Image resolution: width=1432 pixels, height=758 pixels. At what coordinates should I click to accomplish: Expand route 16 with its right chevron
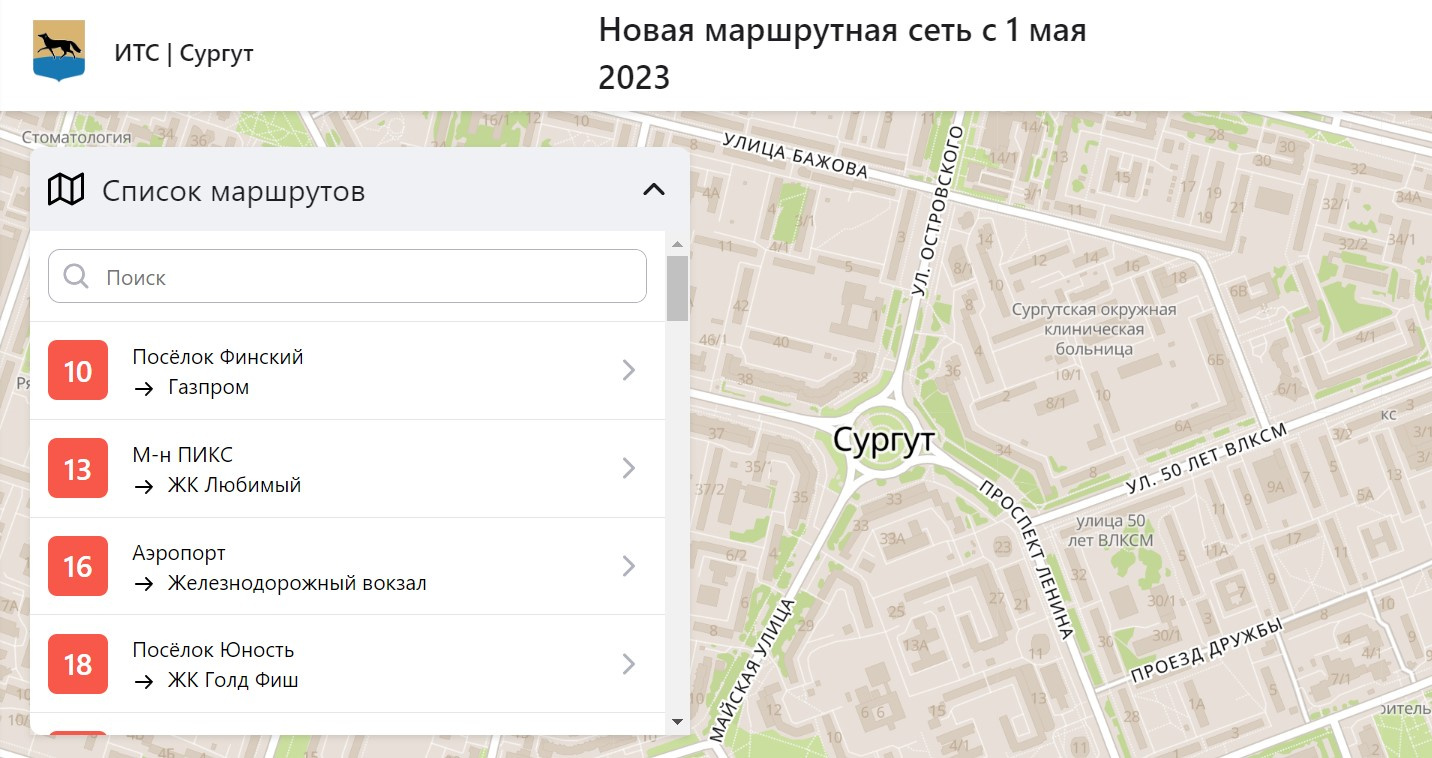tap(629, 566)
